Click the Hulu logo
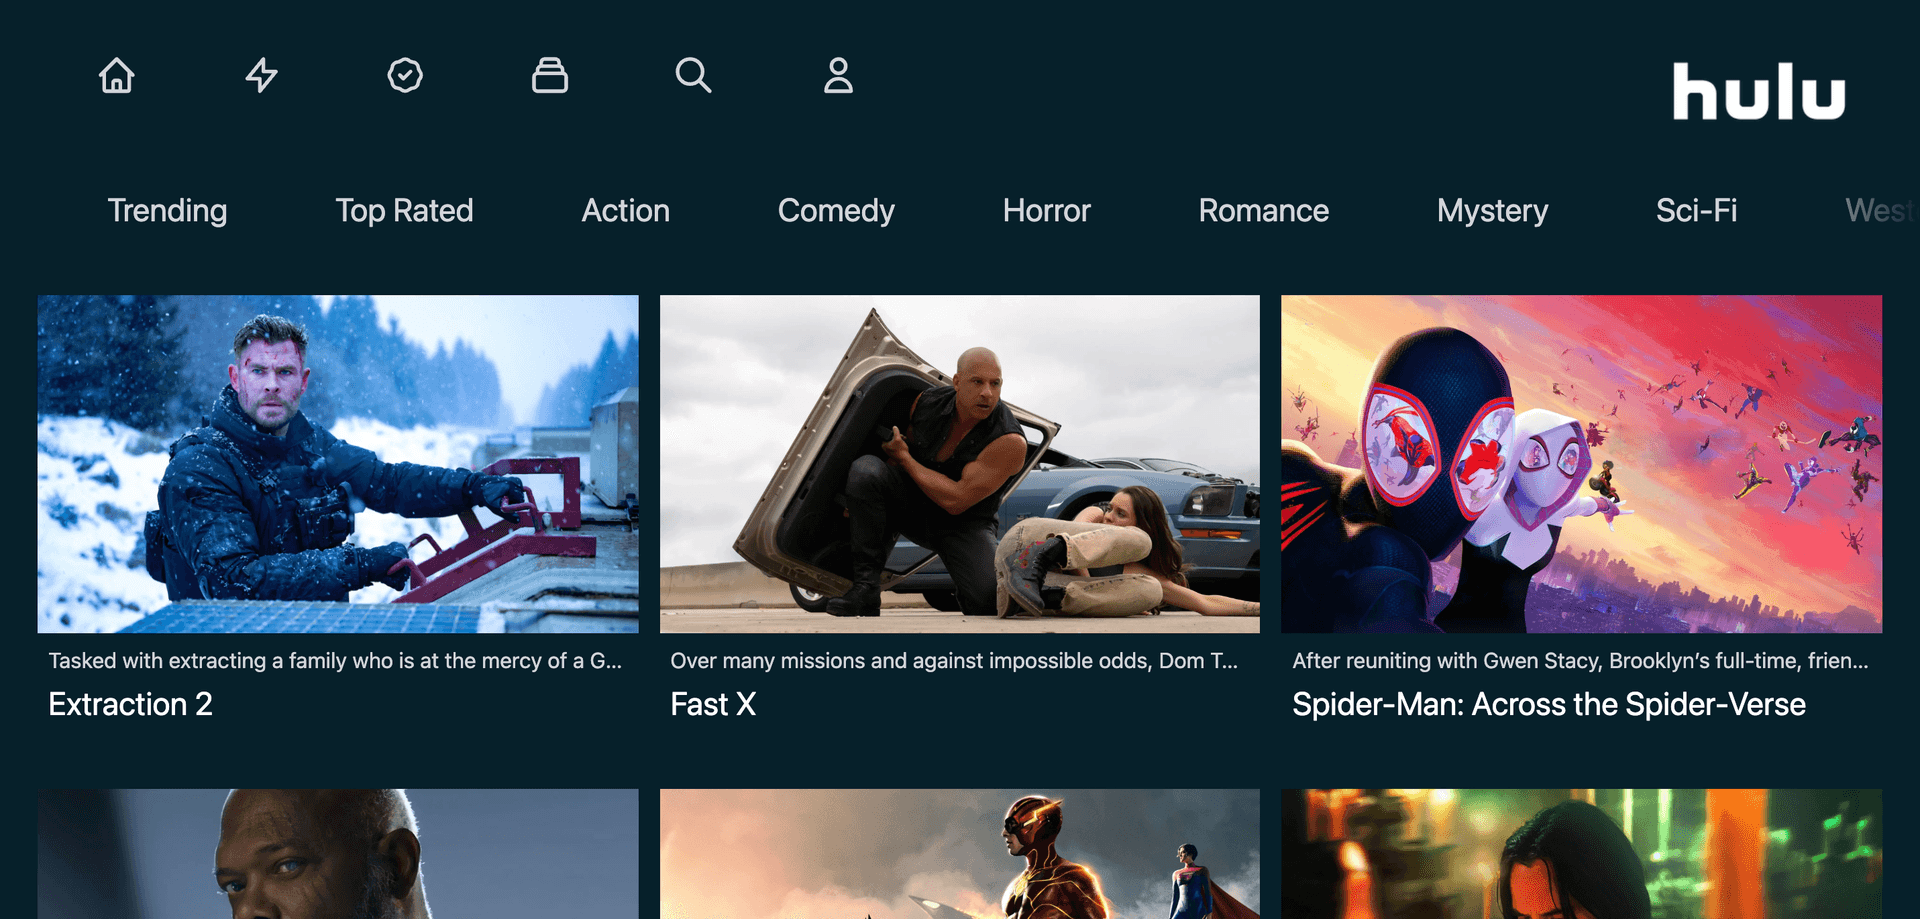1920x919 pixels. pos(1758,92)
